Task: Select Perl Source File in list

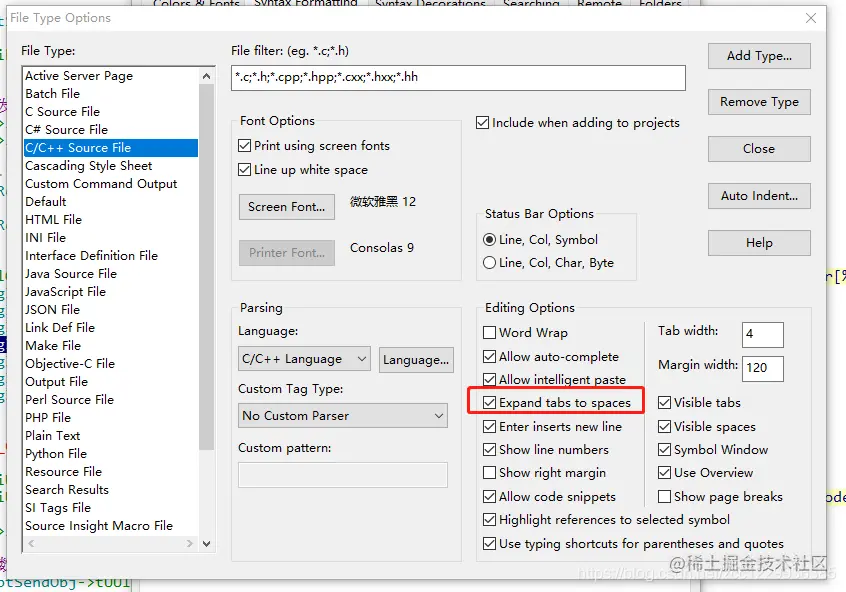Action: [x=111, y=400]
